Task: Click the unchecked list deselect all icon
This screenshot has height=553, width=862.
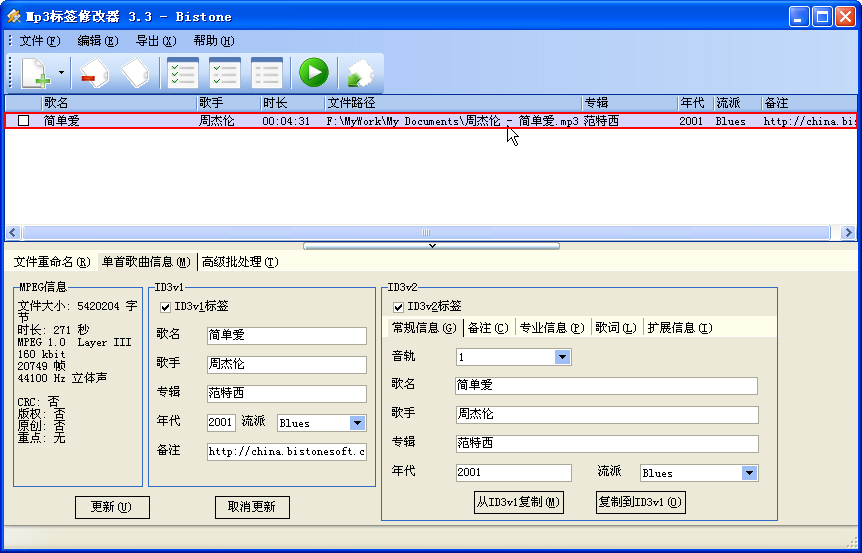Action: pyautogui.click(x=266, y=74)
